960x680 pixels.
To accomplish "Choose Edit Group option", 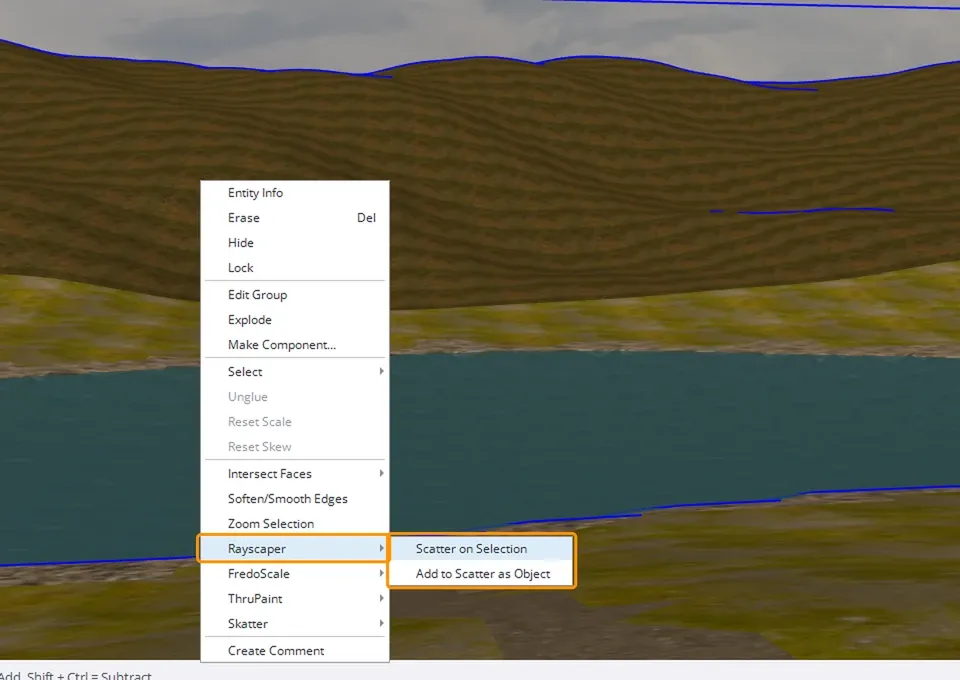I will pos(294,295).
